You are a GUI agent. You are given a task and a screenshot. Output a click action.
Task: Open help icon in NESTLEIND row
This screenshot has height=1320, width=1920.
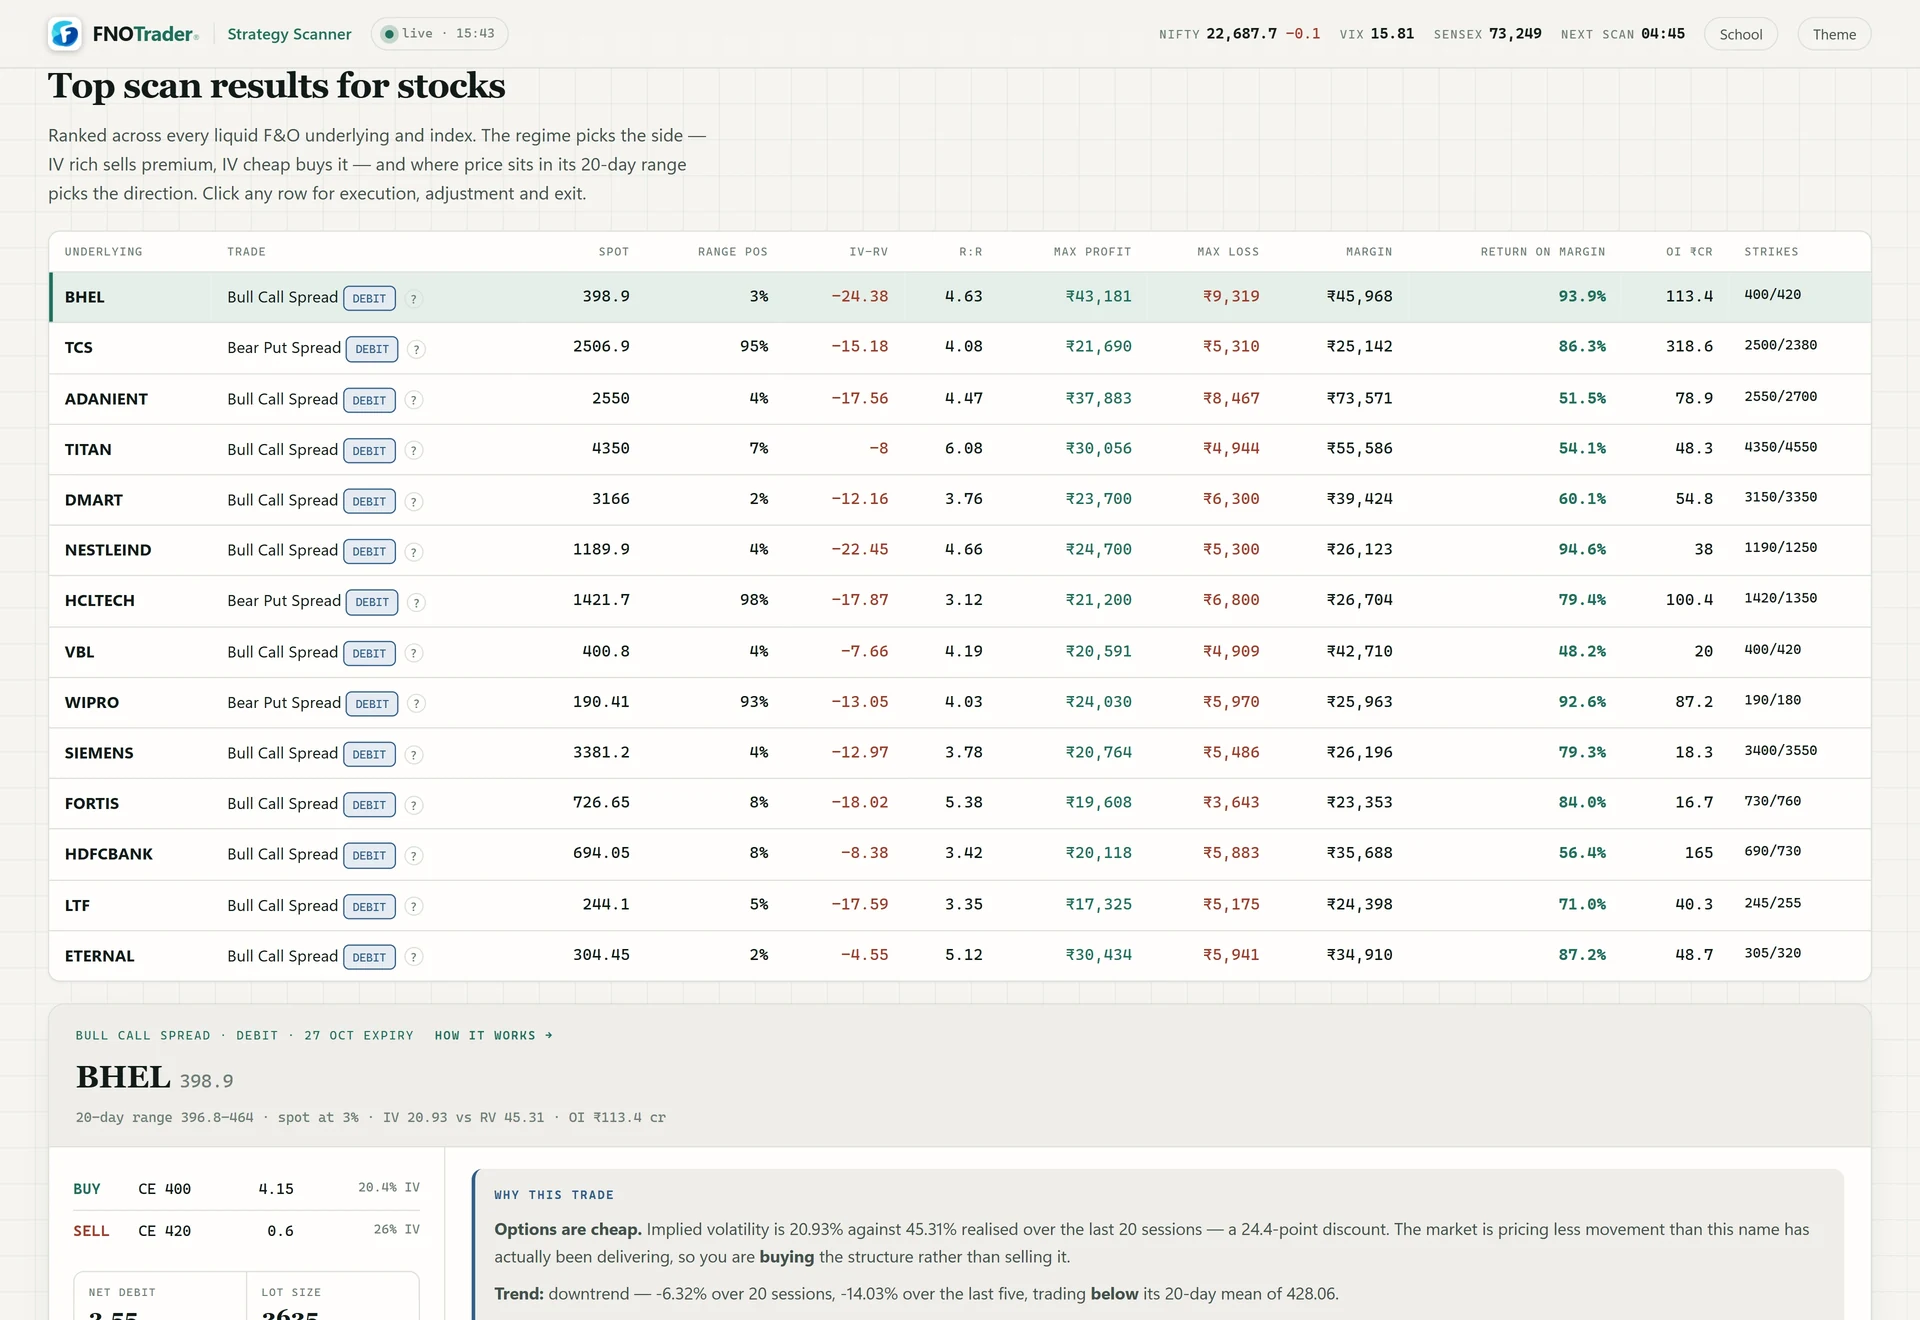pos(413,552)
